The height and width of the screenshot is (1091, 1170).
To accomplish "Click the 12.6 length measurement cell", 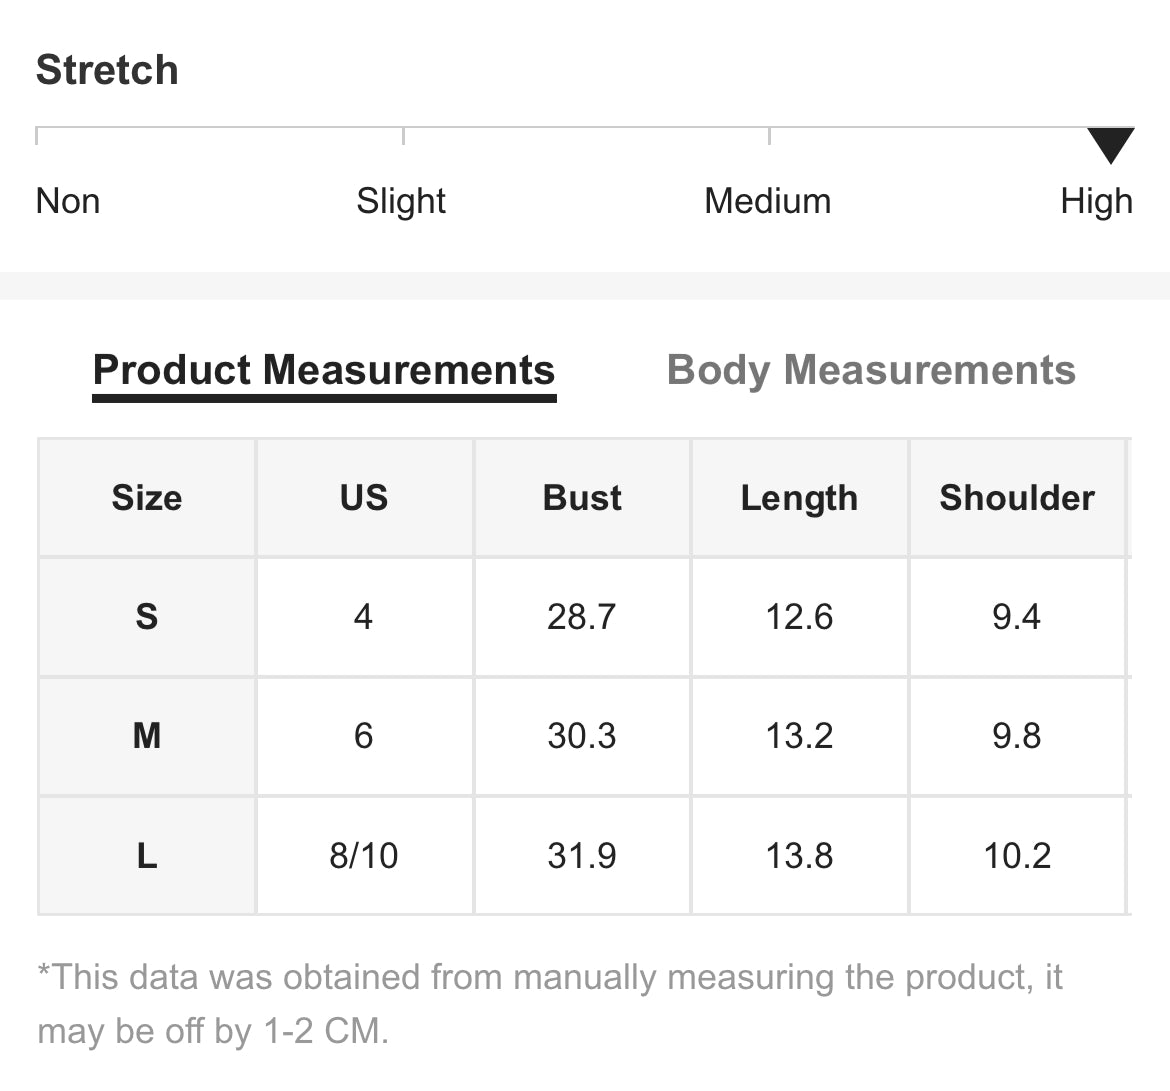I will pyautogui.click(x=799, y=617).
